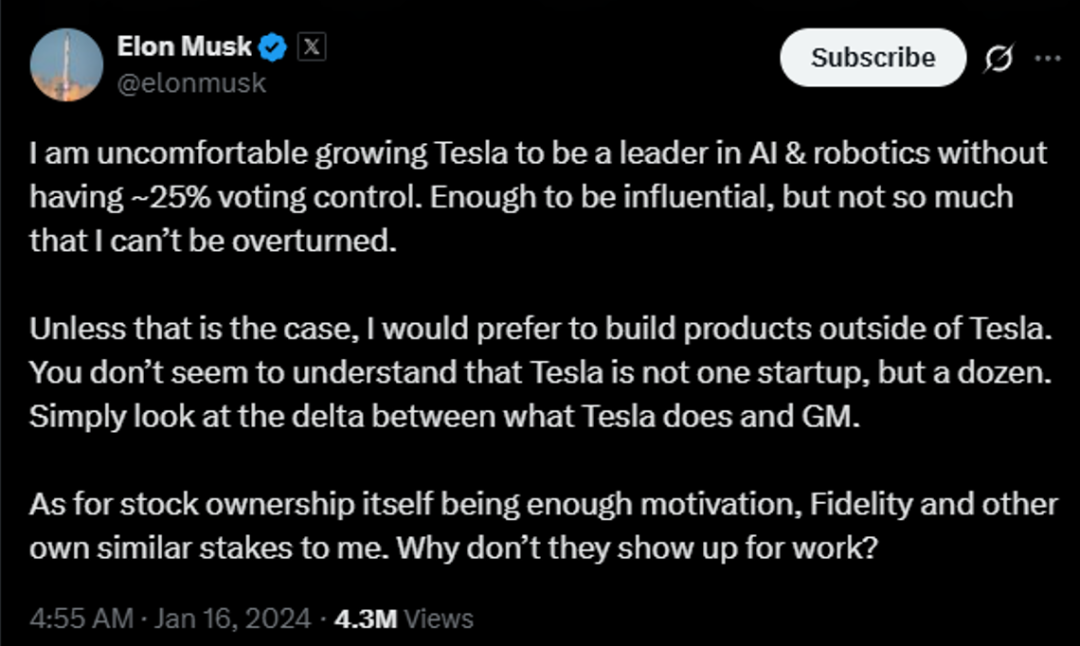Click the blue verified checkmark badge
Viewport: 1080px width, 646px height.
(x=274, y=46)
